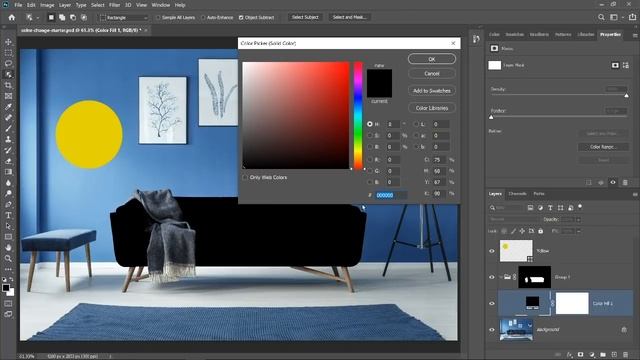Select the Zoom tool in toolbar
This screenshot has width=640, height=360.
tap(8, 258)
